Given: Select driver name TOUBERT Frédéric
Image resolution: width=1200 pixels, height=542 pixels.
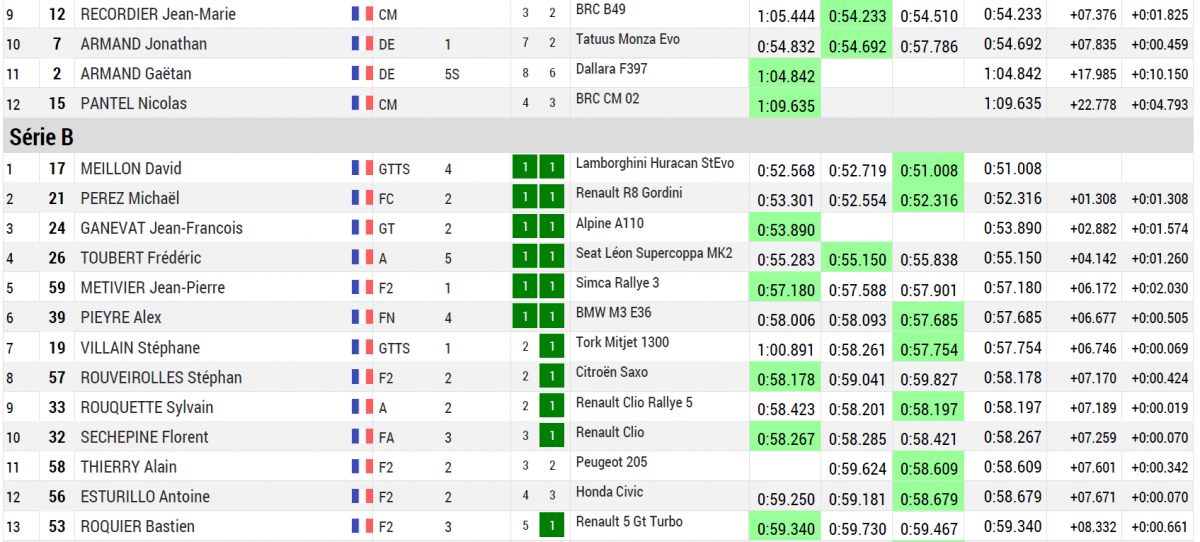Looking at the screenshot, I should coord(140,258).
